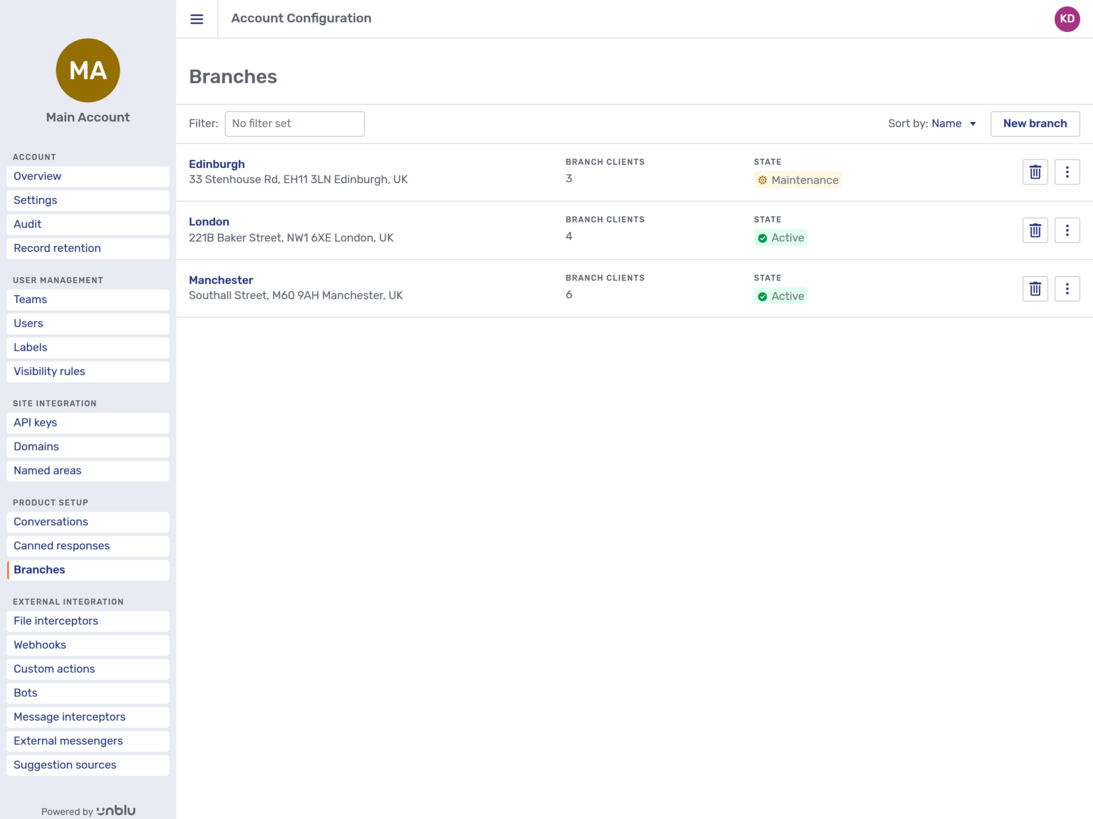Open the Edinburgh branch link
Image resolution: width=1093 pixels, height=819 pixels.
click(x=217, y=164)
